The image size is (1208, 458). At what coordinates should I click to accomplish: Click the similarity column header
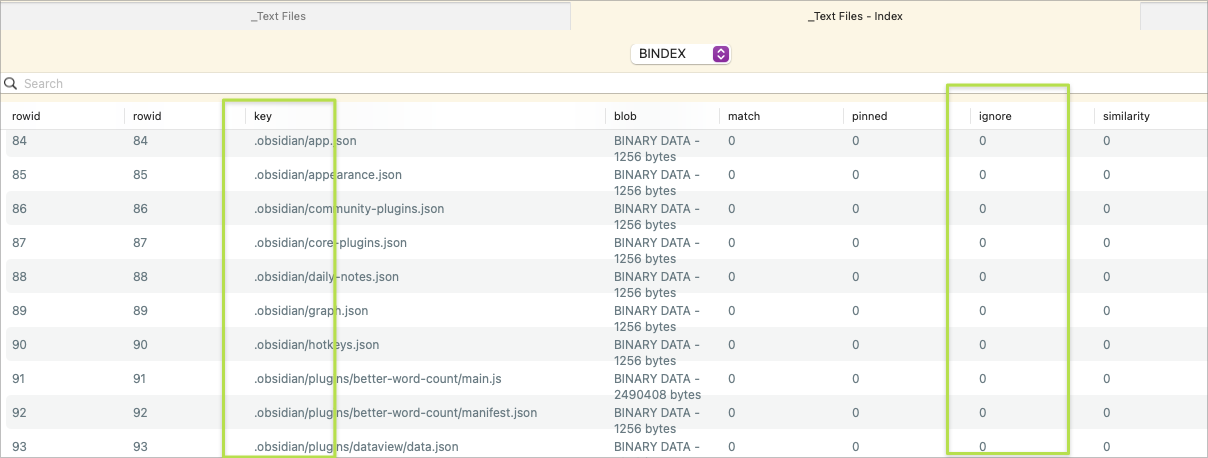coord(1126,116)
